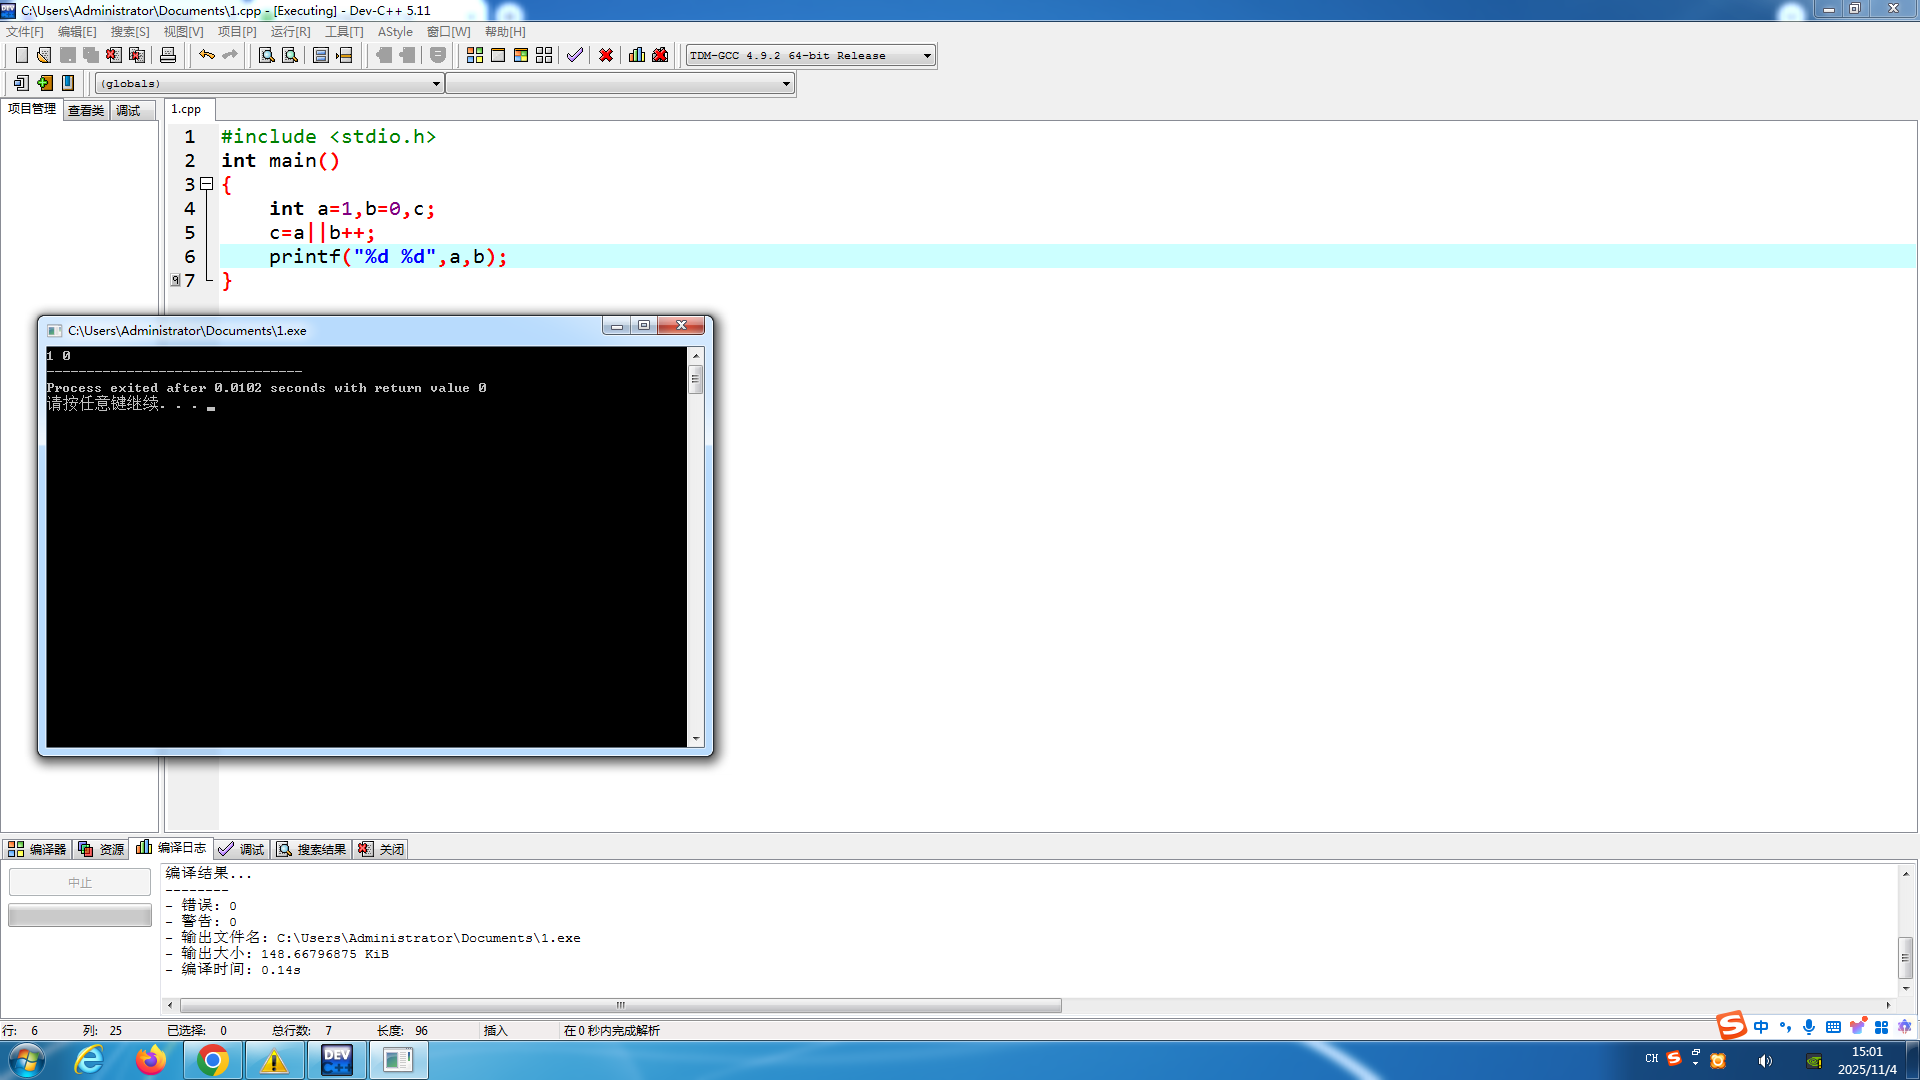Viewport: 1920px width, 1080px height.
Task: Click the New file toolbar icon
Action: [21, 55]
